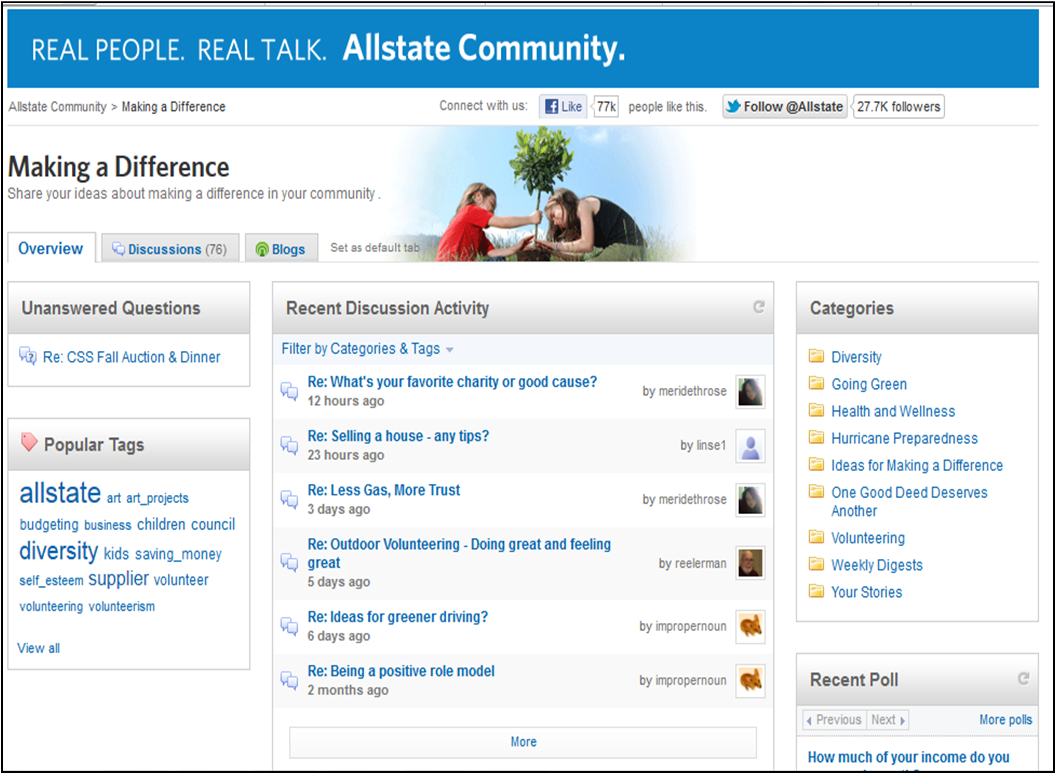Click Going Green folder icon

click(x=816, y=383)
